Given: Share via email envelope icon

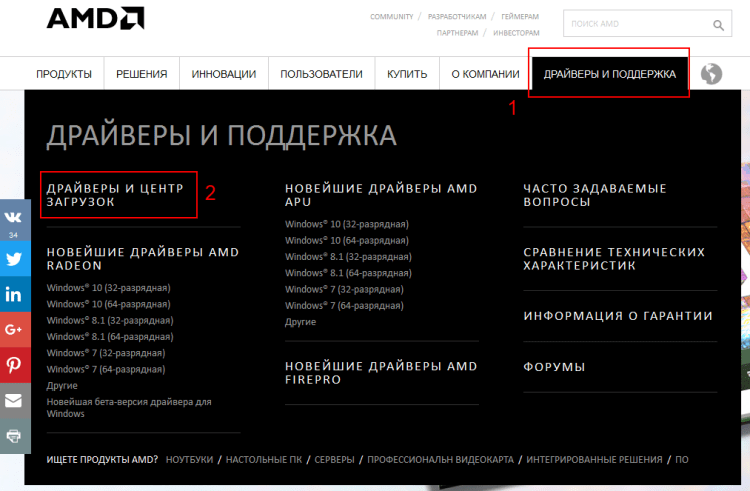Looking at the screenshot, I should [x=14, y=400].
